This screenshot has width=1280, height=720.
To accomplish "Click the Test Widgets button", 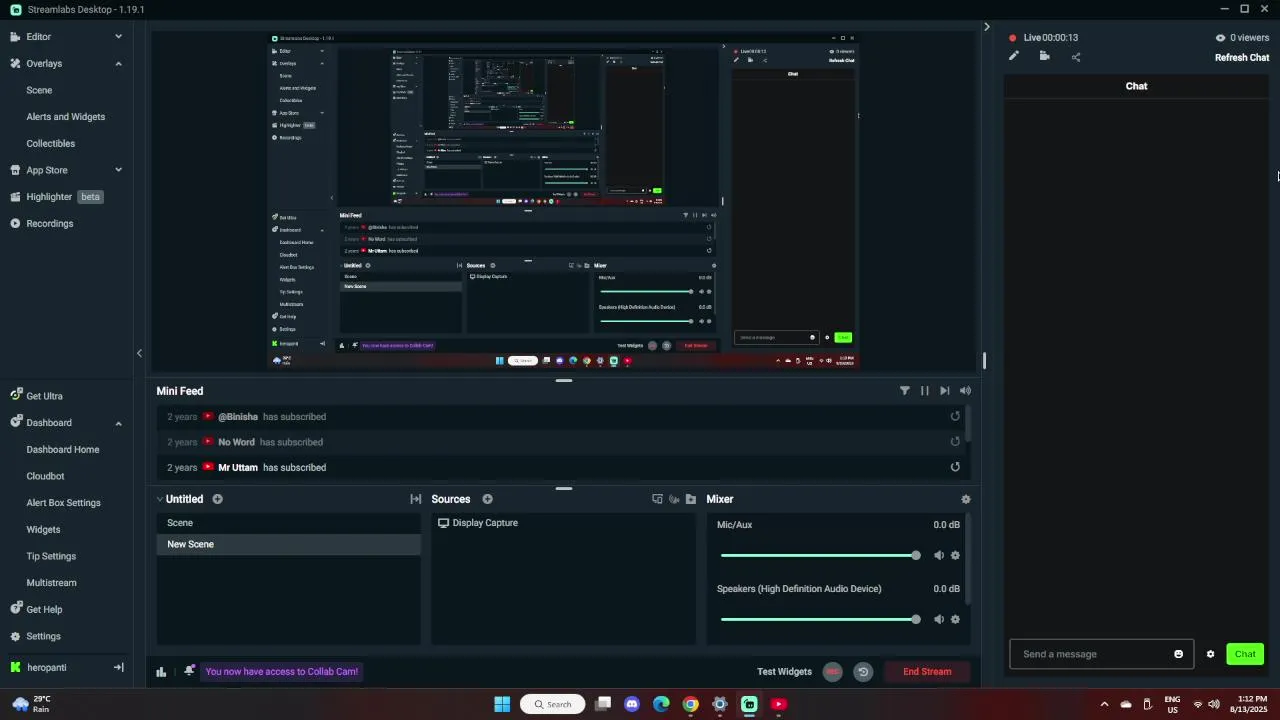I will (784, 672).
